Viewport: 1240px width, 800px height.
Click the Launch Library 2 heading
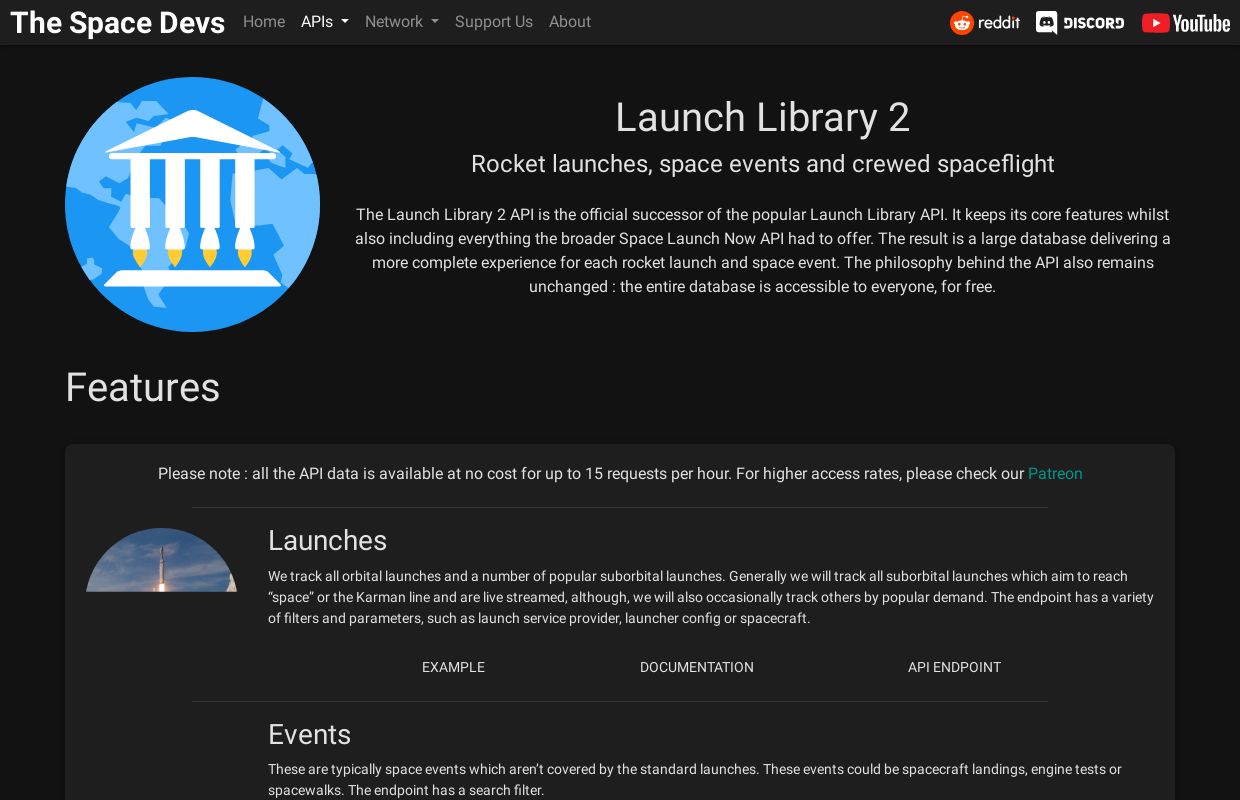point(762,118)
